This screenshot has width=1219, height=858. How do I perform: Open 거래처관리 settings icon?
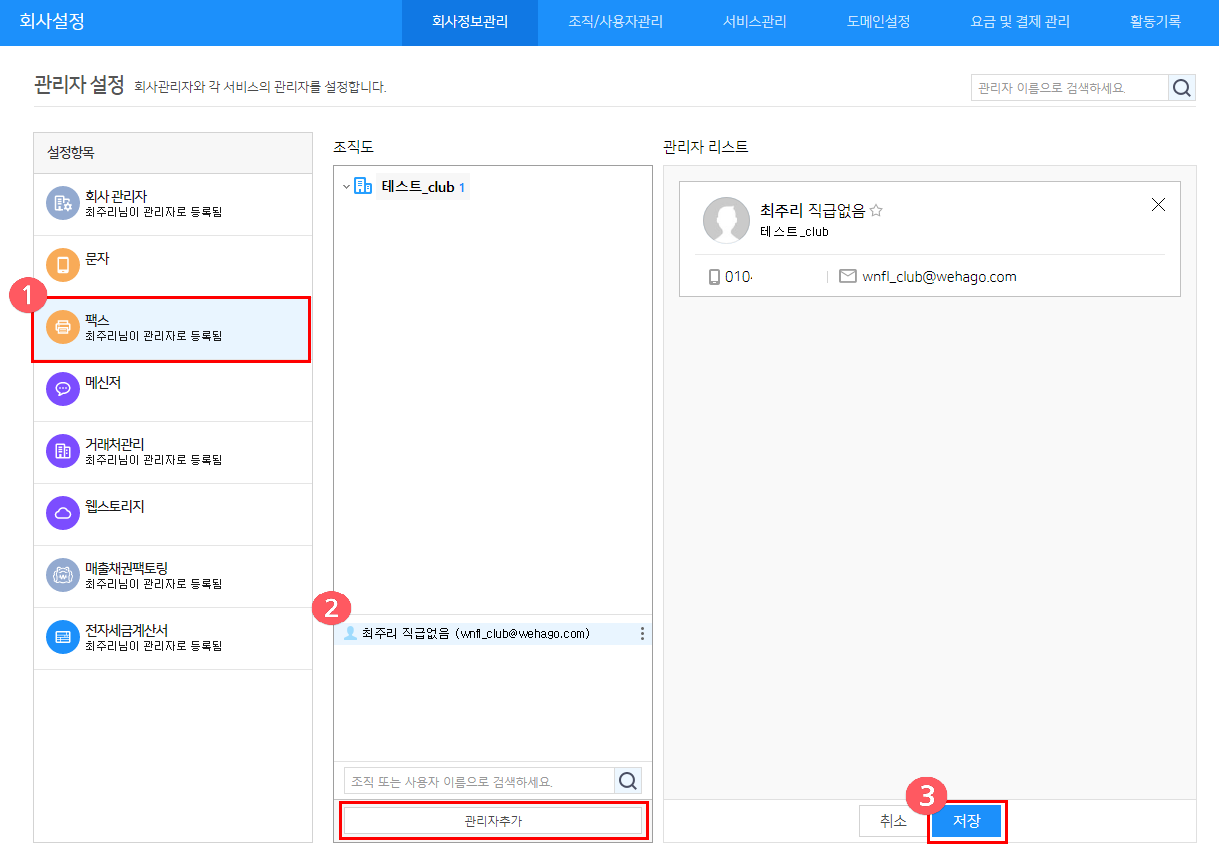[x=63, y=451]
